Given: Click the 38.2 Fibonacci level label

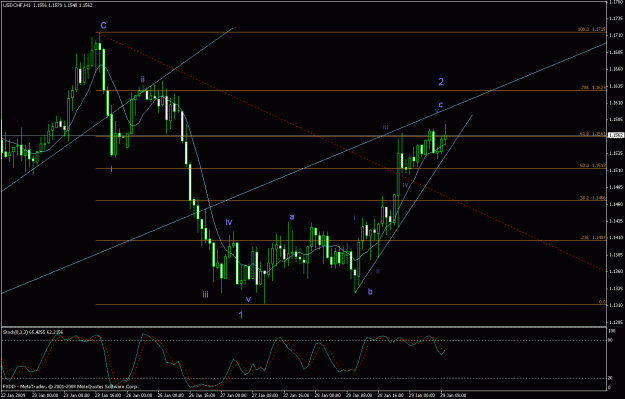Looking at the screenshot, I should pyautogui.click(x=593, y=198).
